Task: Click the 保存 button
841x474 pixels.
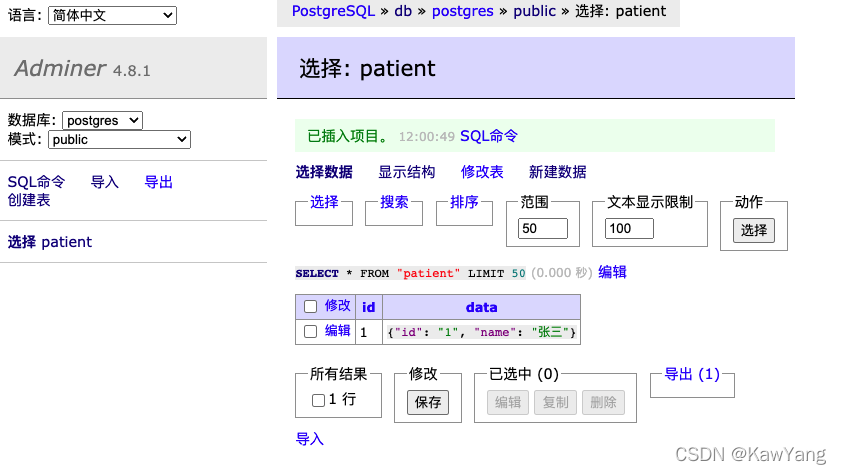Action: coord(428,402)
